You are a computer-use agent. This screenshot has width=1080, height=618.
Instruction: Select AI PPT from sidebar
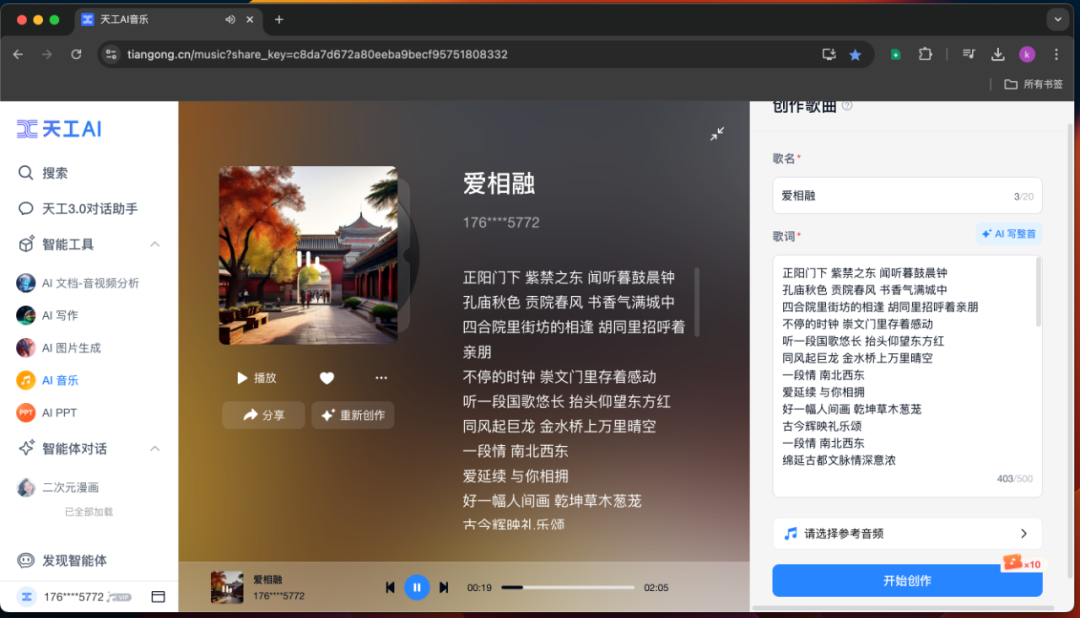coord(59,412)
